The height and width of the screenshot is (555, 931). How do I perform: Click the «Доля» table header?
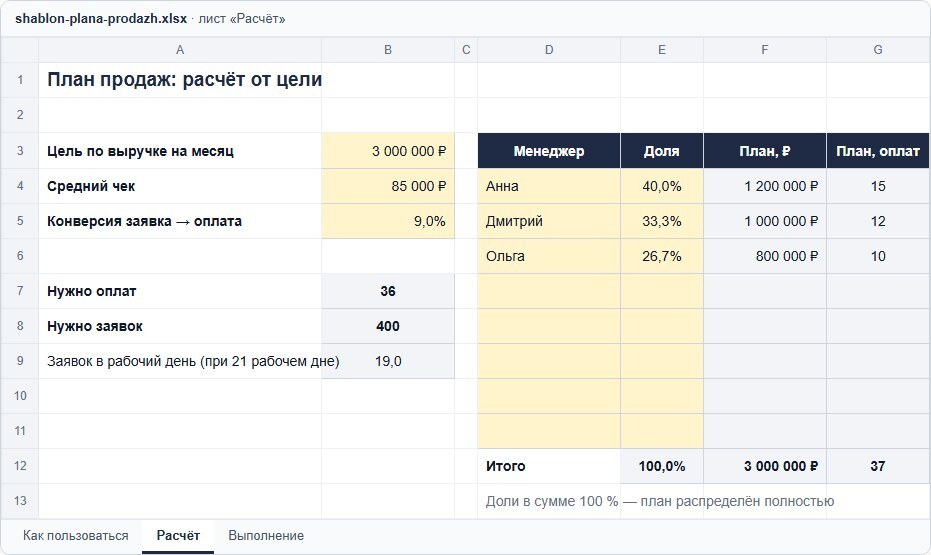pyautogui.click(x=662, y=151)
